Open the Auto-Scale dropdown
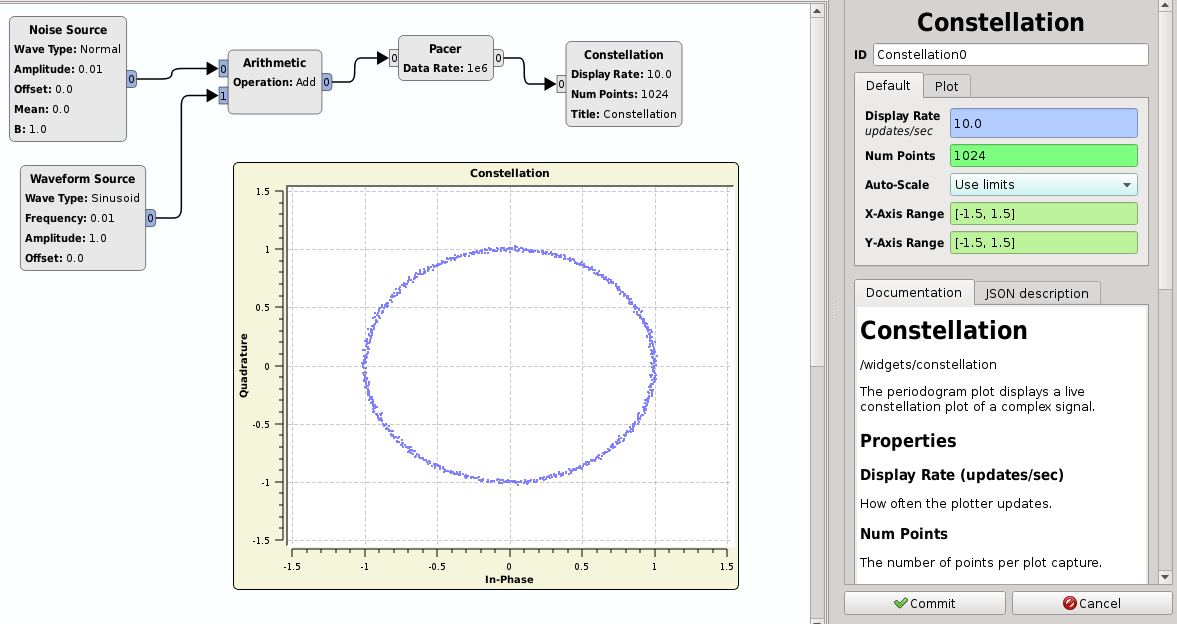 1043,185
